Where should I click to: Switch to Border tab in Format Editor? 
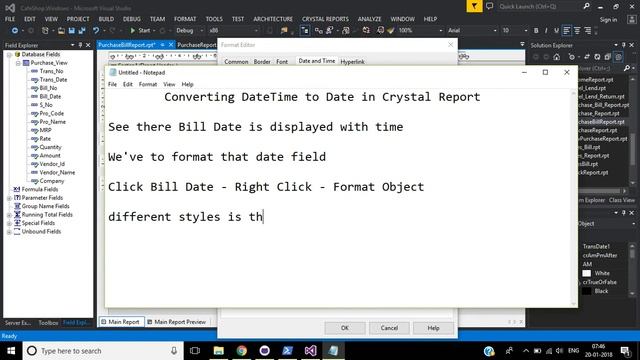point(262,62)
